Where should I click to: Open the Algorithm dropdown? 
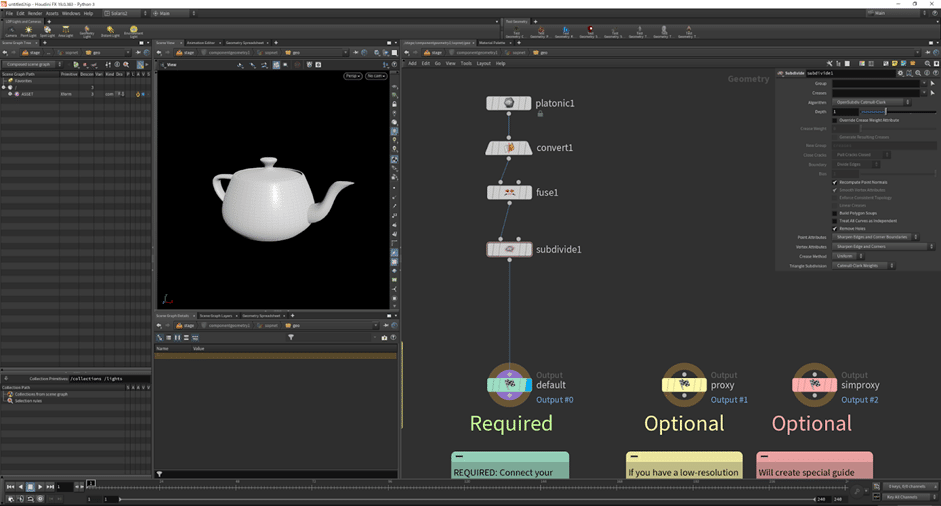pos(872,102)
